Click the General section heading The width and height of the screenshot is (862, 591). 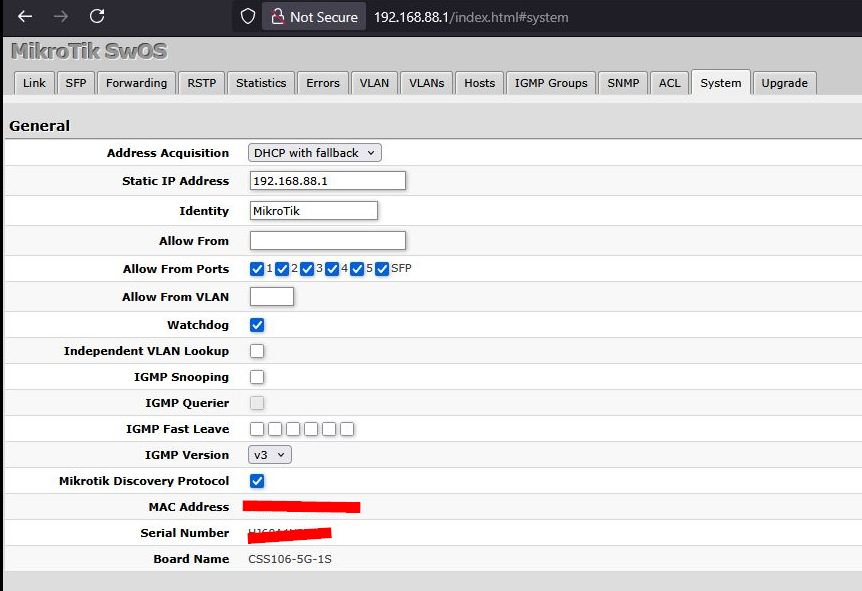40,126
